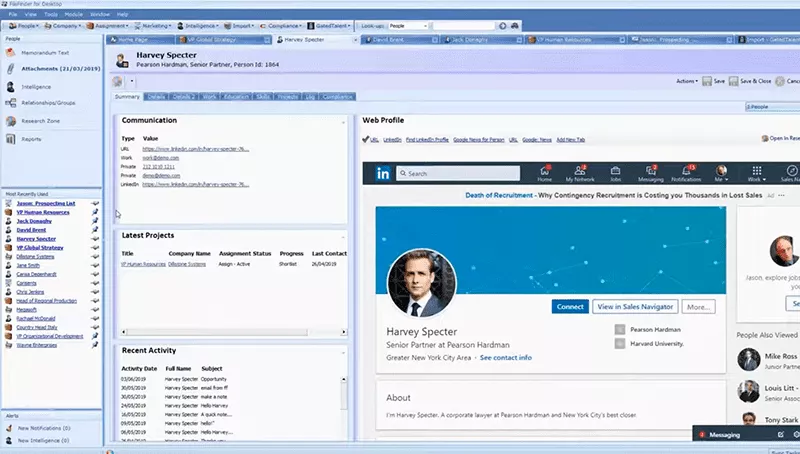Click the Reports icon in sidebar

click(10, 139)
